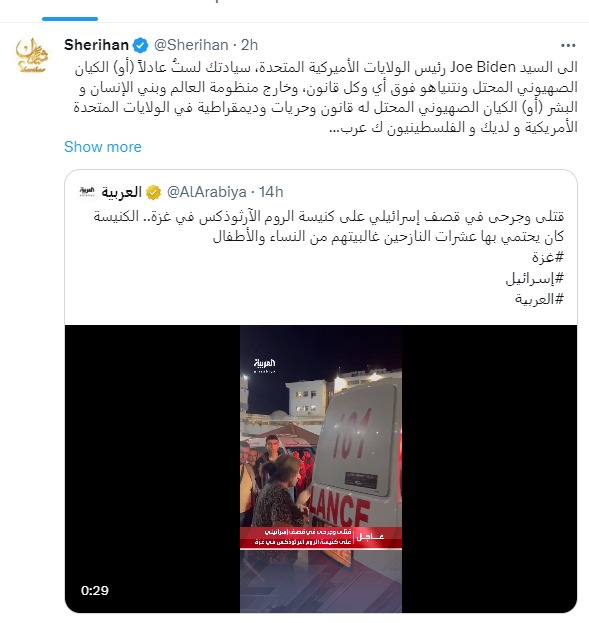589x623 pixels.
Task: Play the ambulance video thumbnail
Action: [321, 469]
